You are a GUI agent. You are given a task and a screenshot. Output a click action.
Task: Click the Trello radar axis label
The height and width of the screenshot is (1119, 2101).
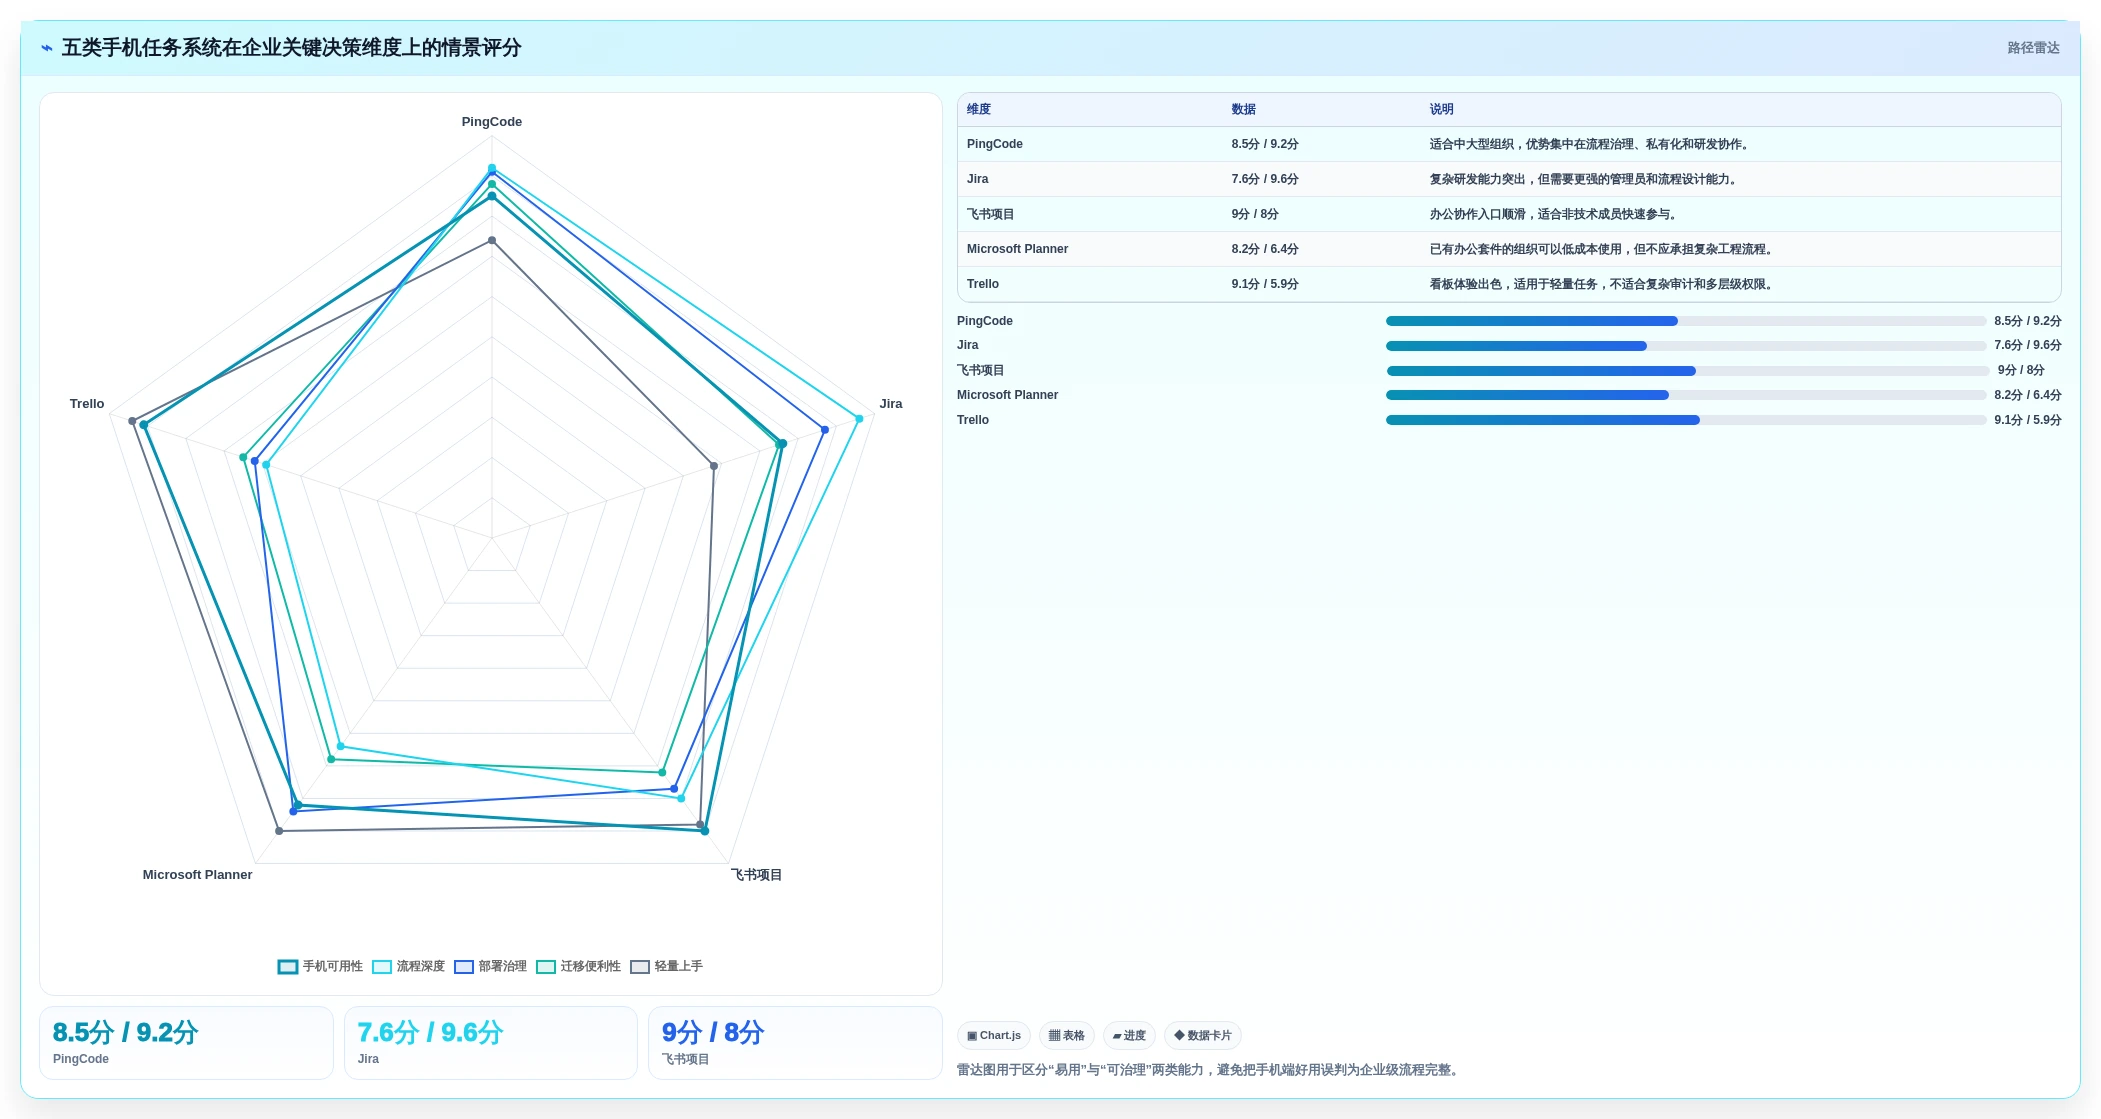tap(87, 404)
